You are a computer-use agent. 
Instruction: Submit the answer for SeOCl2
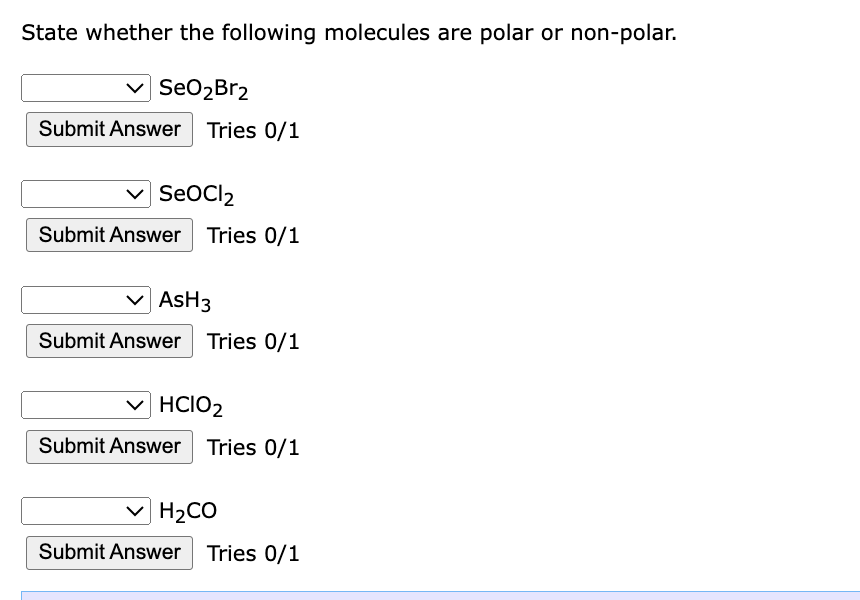pos(109,235)
